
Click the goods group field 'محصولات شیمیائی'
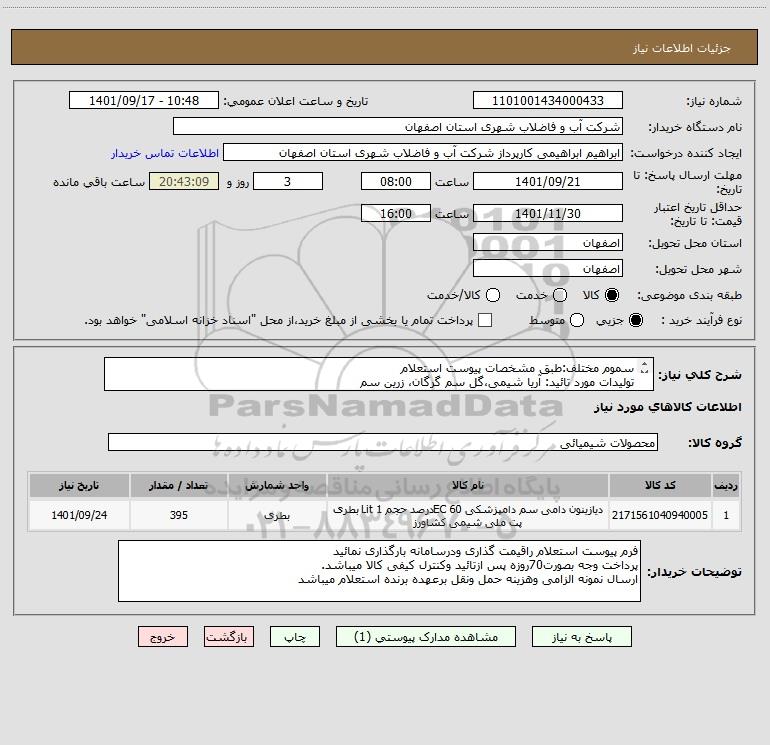tap(383, 442)
